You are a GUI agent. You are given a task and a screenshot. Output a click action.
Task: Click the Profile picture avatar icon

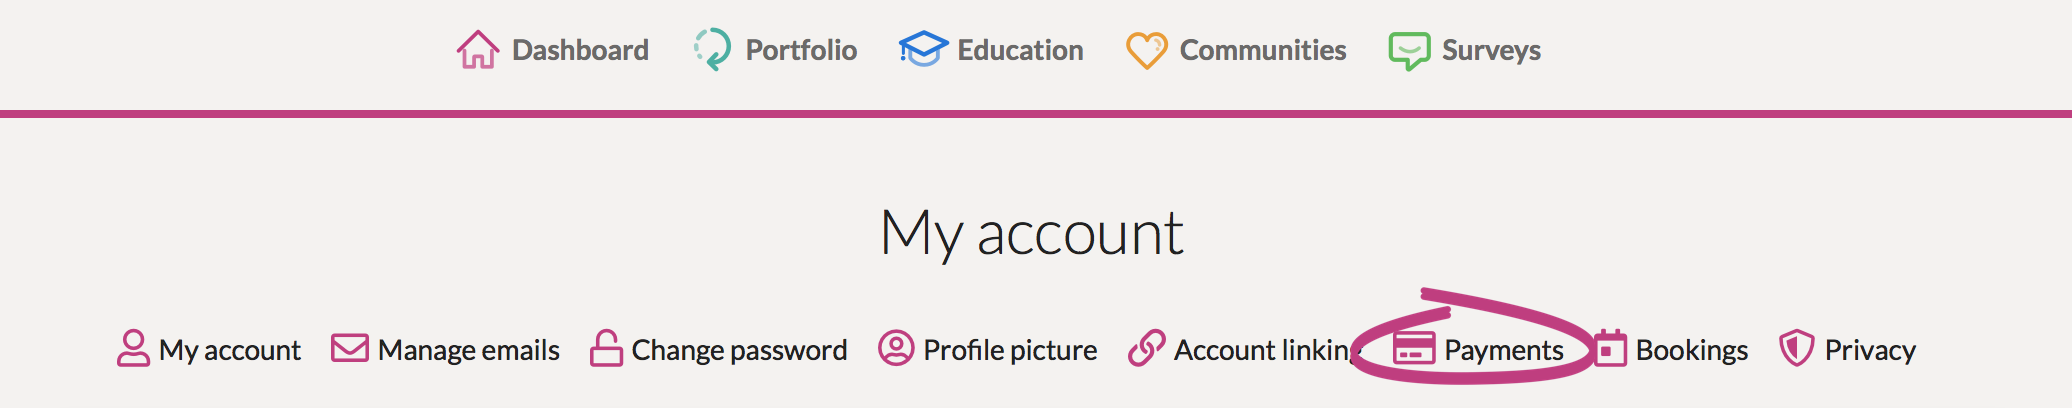click(896, 348)
